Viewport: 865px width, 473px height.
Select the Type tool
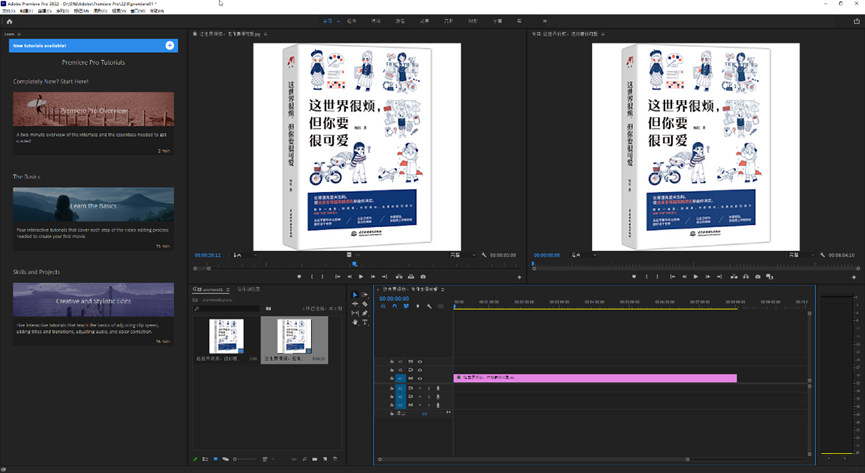[365, 322]
